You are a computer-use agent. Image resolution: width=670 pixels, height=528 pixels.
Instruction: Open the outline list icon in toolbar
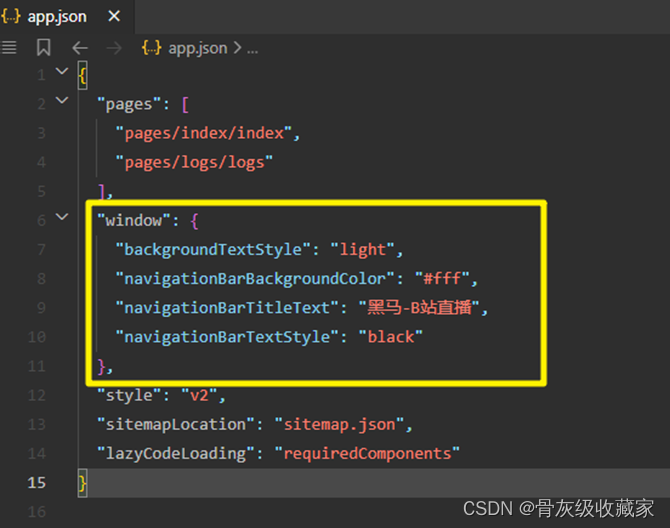tap(9, 47)
